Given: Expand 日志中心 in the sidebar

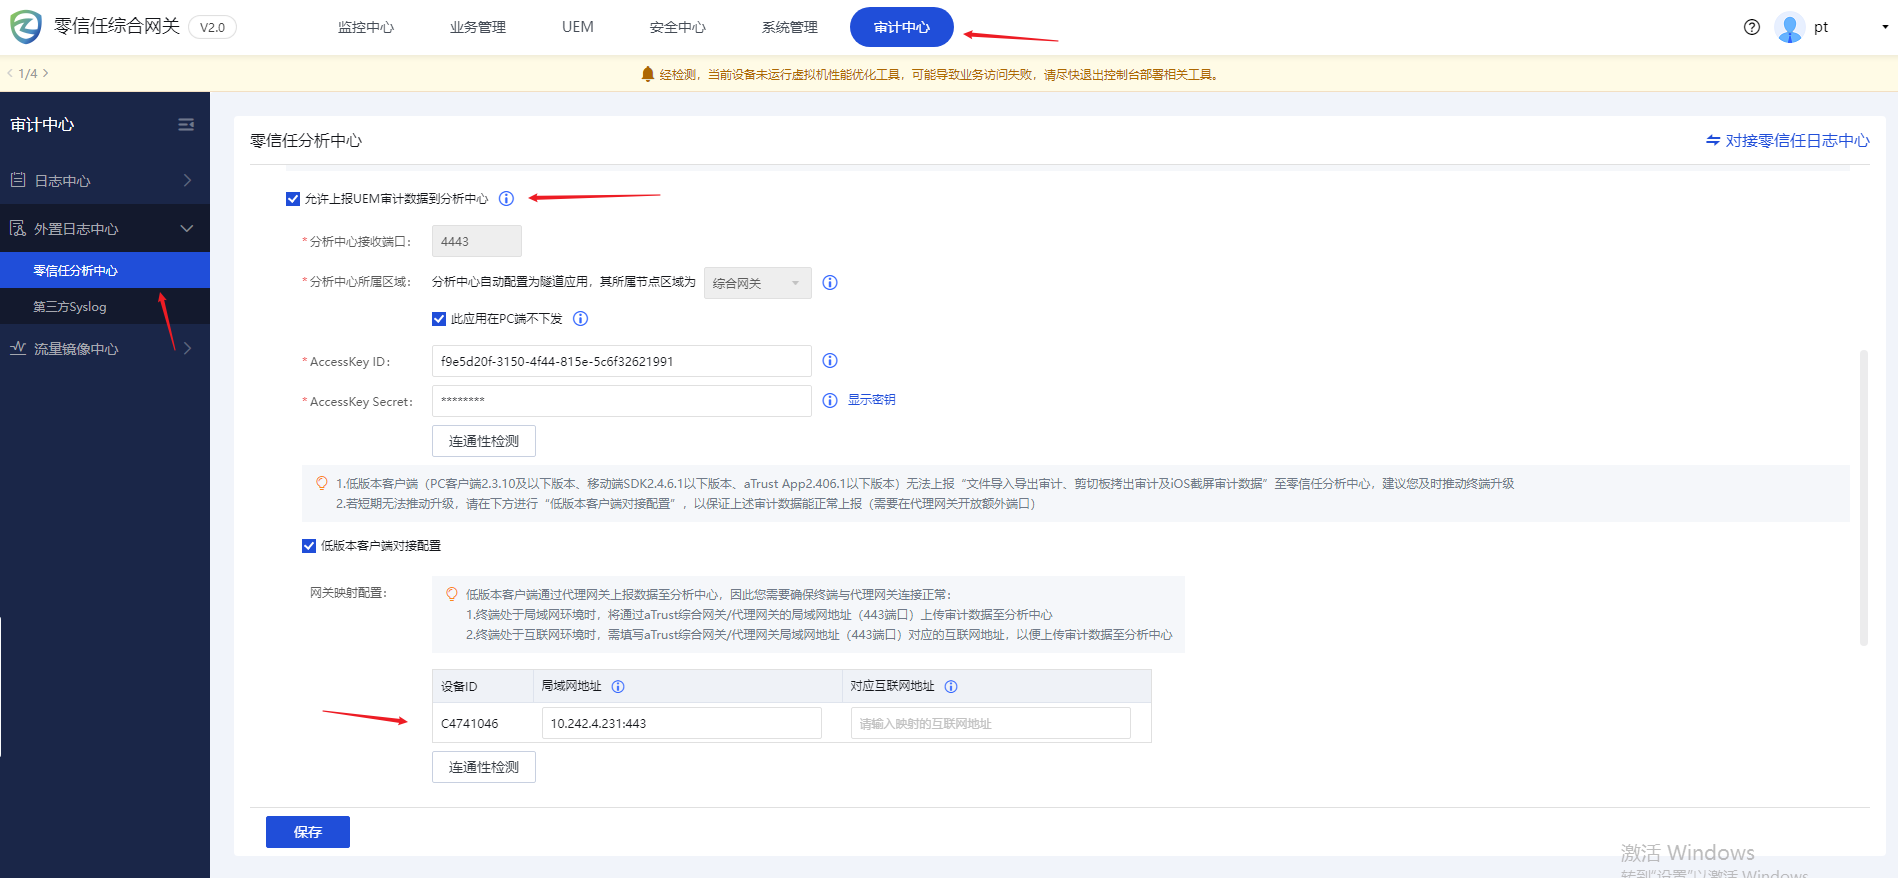Looking at the screenshot, I should tap(104, 181).
